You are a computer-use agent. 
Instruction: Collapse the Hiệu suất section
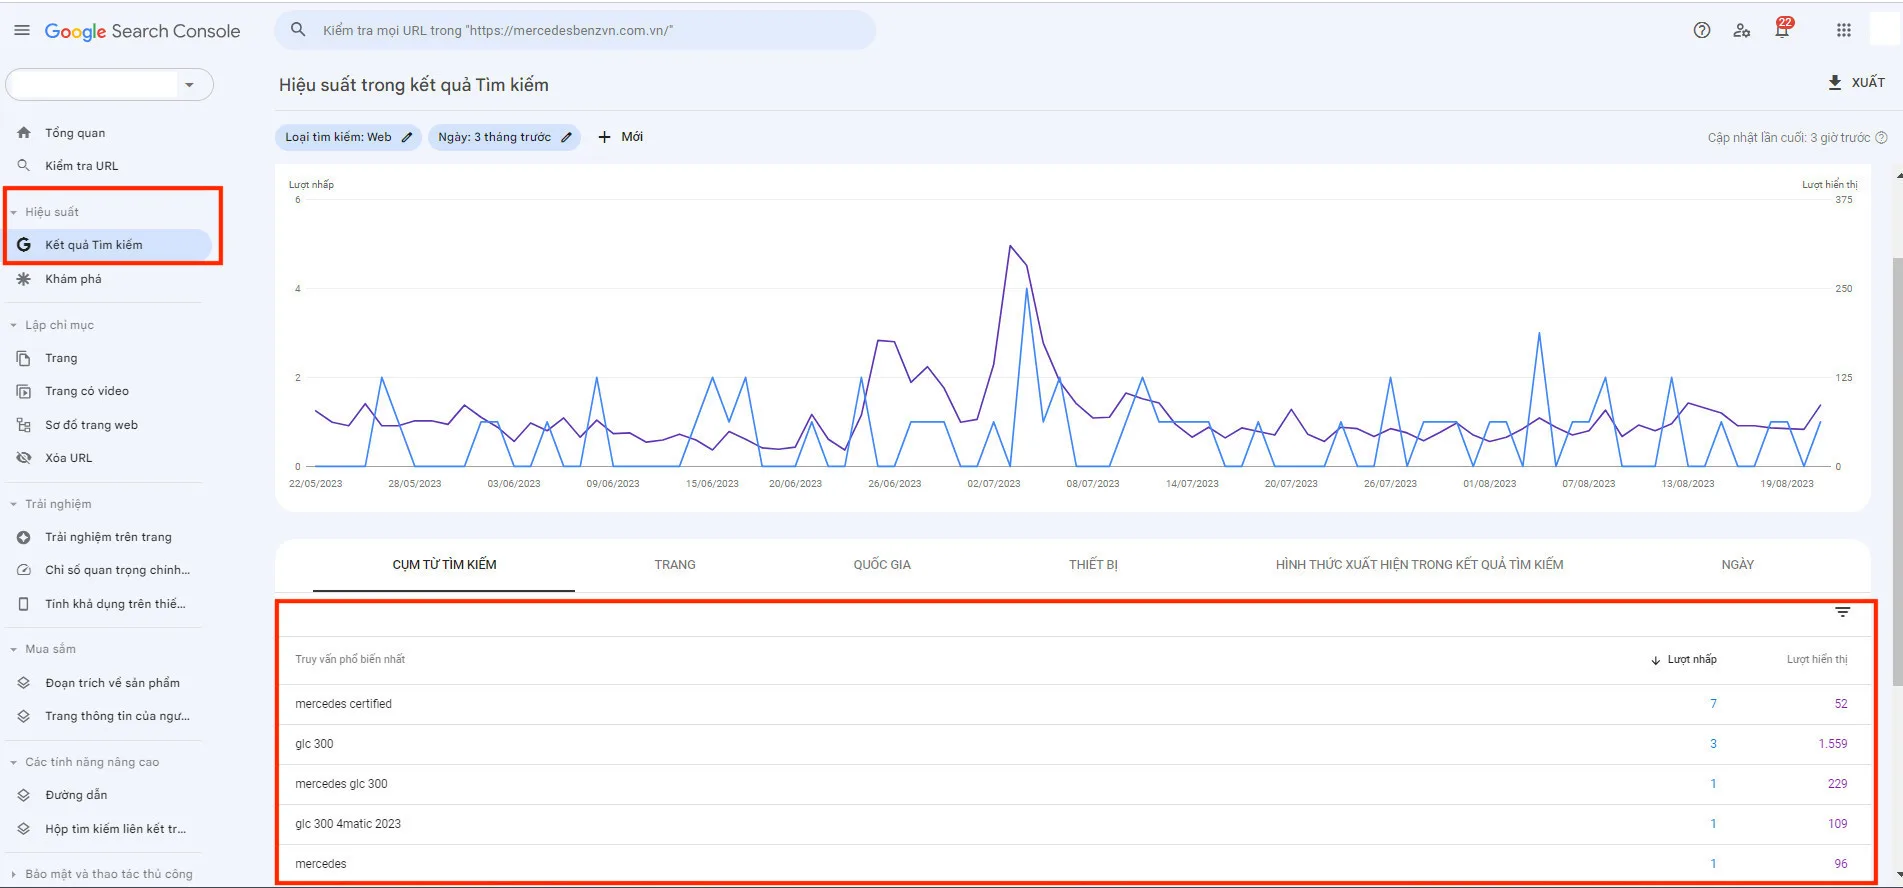[x=14, y=212]
